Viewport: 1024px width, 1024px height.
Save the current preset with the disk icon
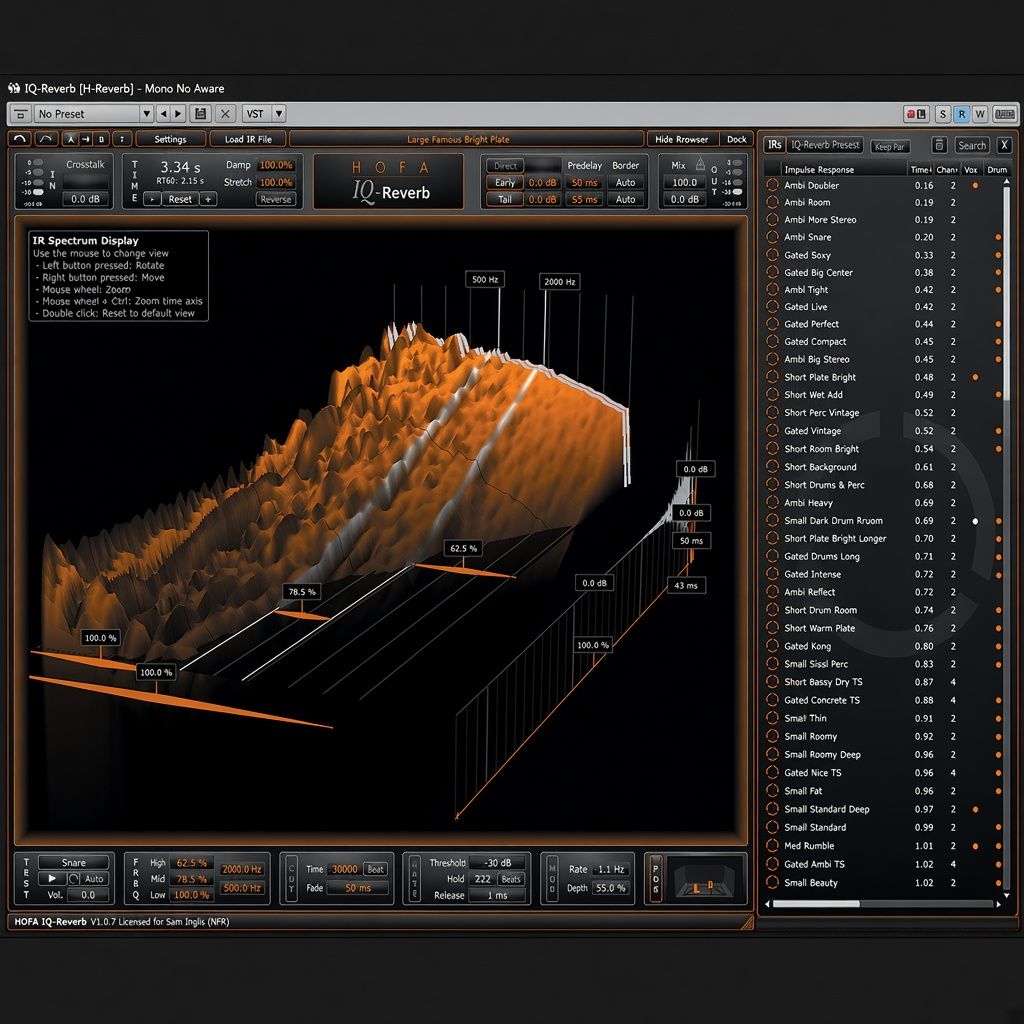pos(200,114)
